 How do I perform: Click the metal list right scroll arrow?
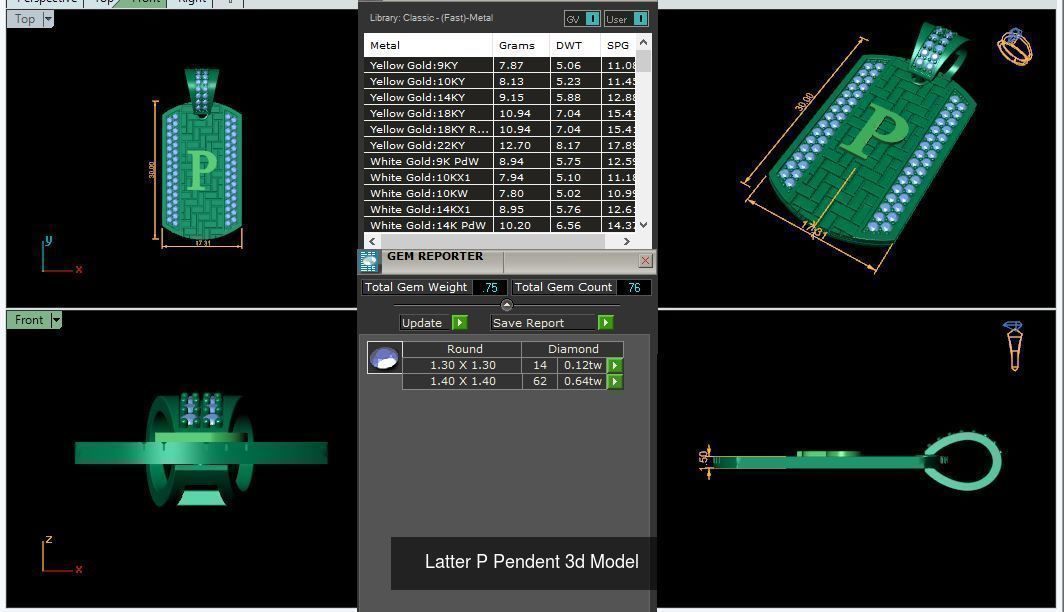tap(626, 241)
